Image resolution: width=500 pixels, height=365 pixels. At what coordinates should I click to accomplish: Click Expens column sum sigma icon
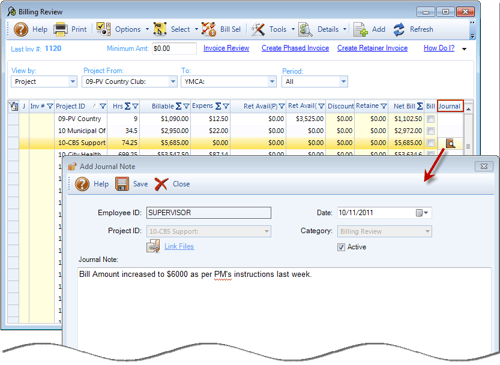point(218,106)
